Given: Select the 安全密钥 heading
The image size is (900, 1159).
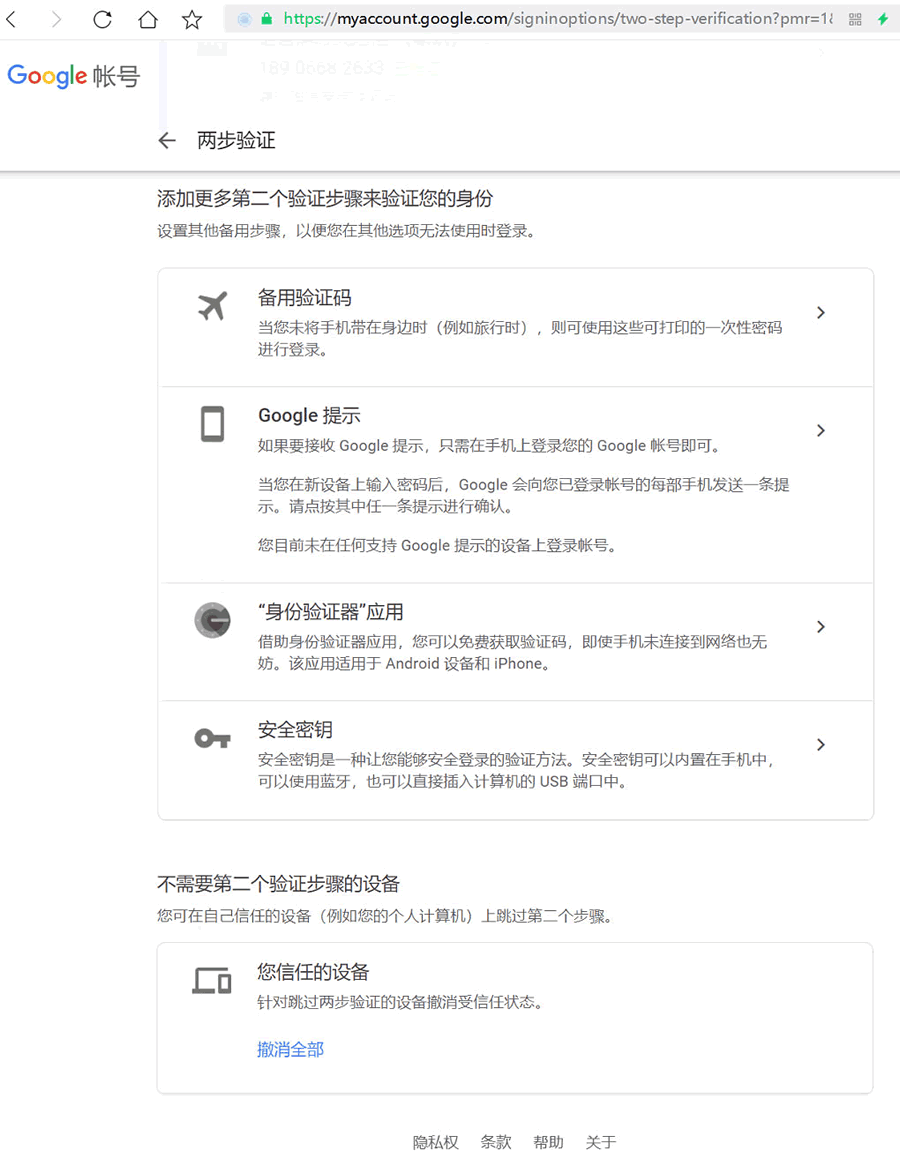Looking at the screenshot, I should 295,730.
